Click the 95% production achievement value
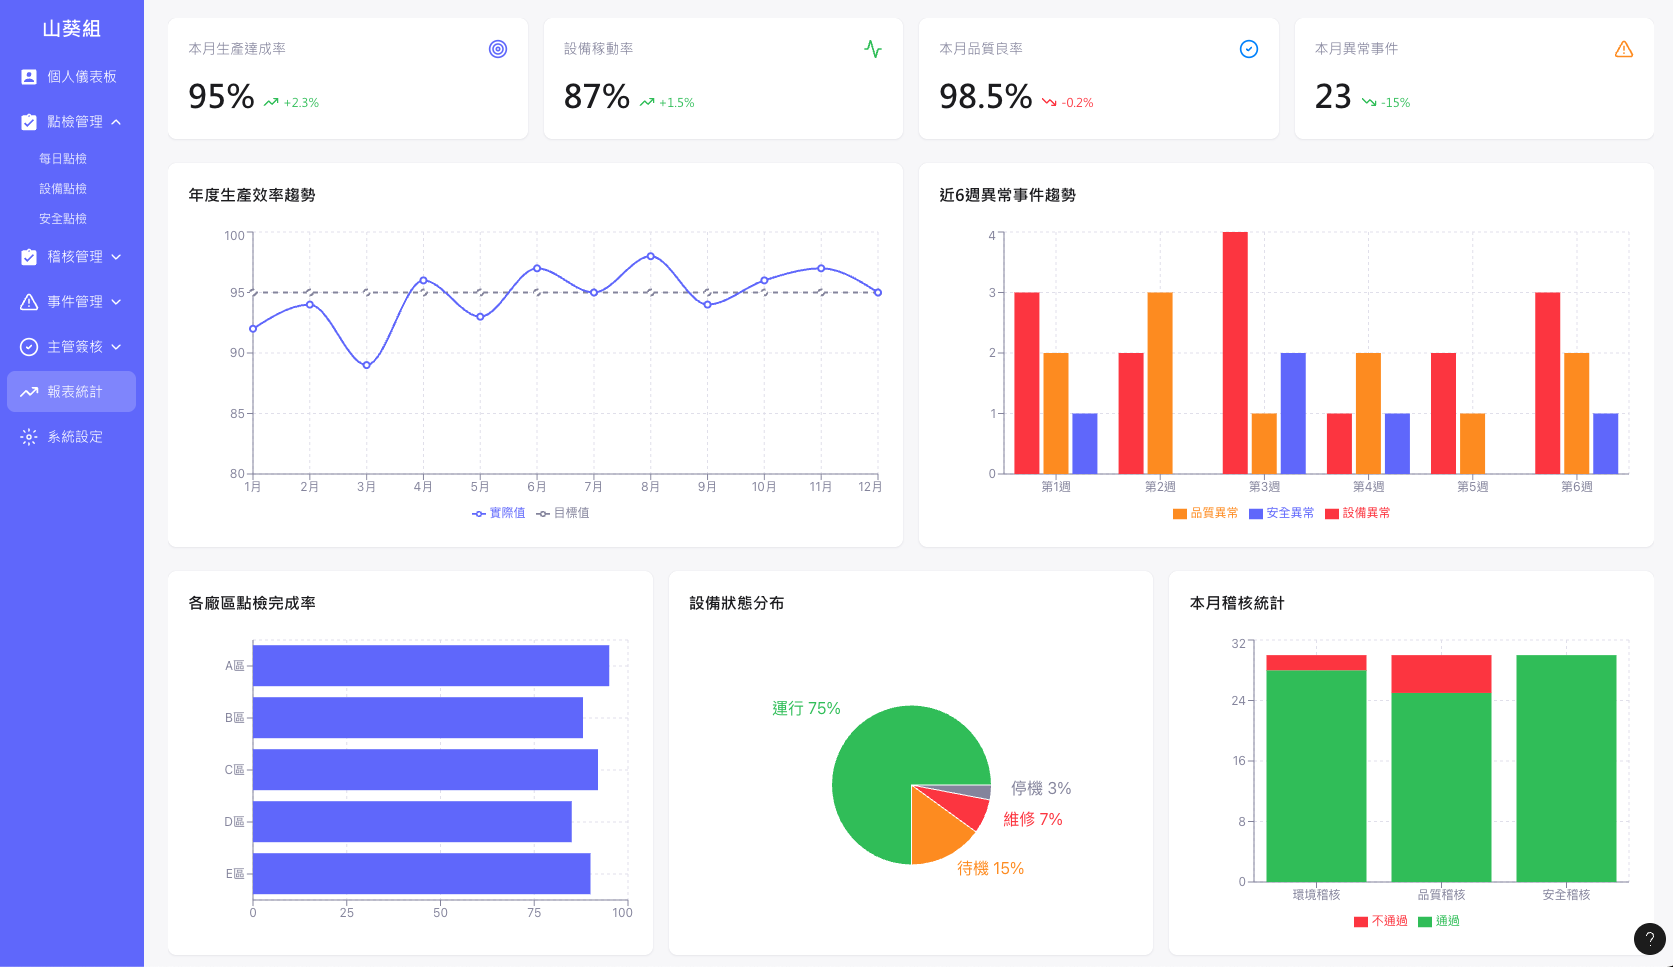The image size is (1673, 967). click(221, 97)
